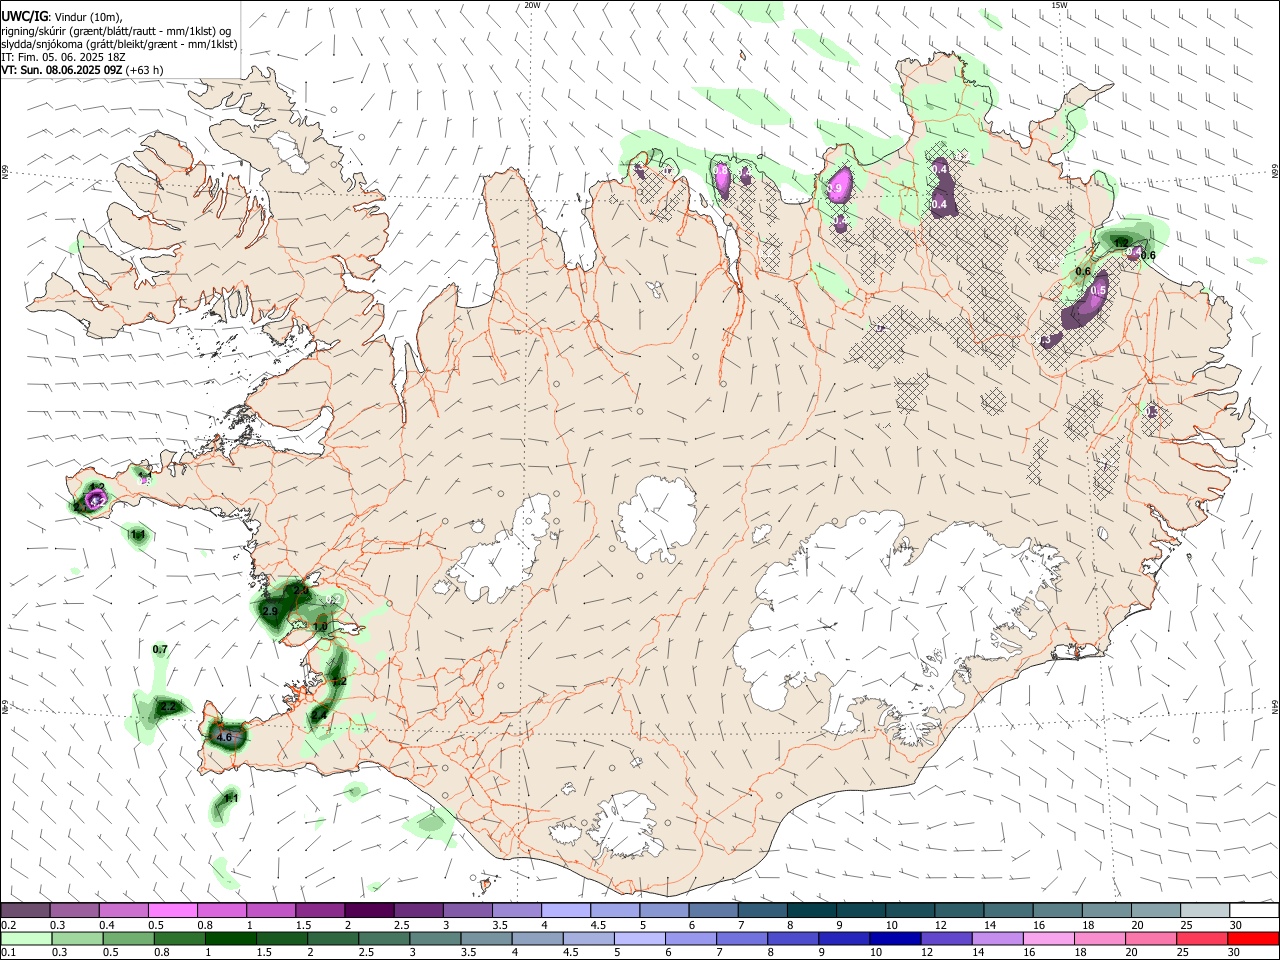Click the 2.9 rainfall value on the map
This screenshot has height=960, width=1280.
tap(270, 611)
